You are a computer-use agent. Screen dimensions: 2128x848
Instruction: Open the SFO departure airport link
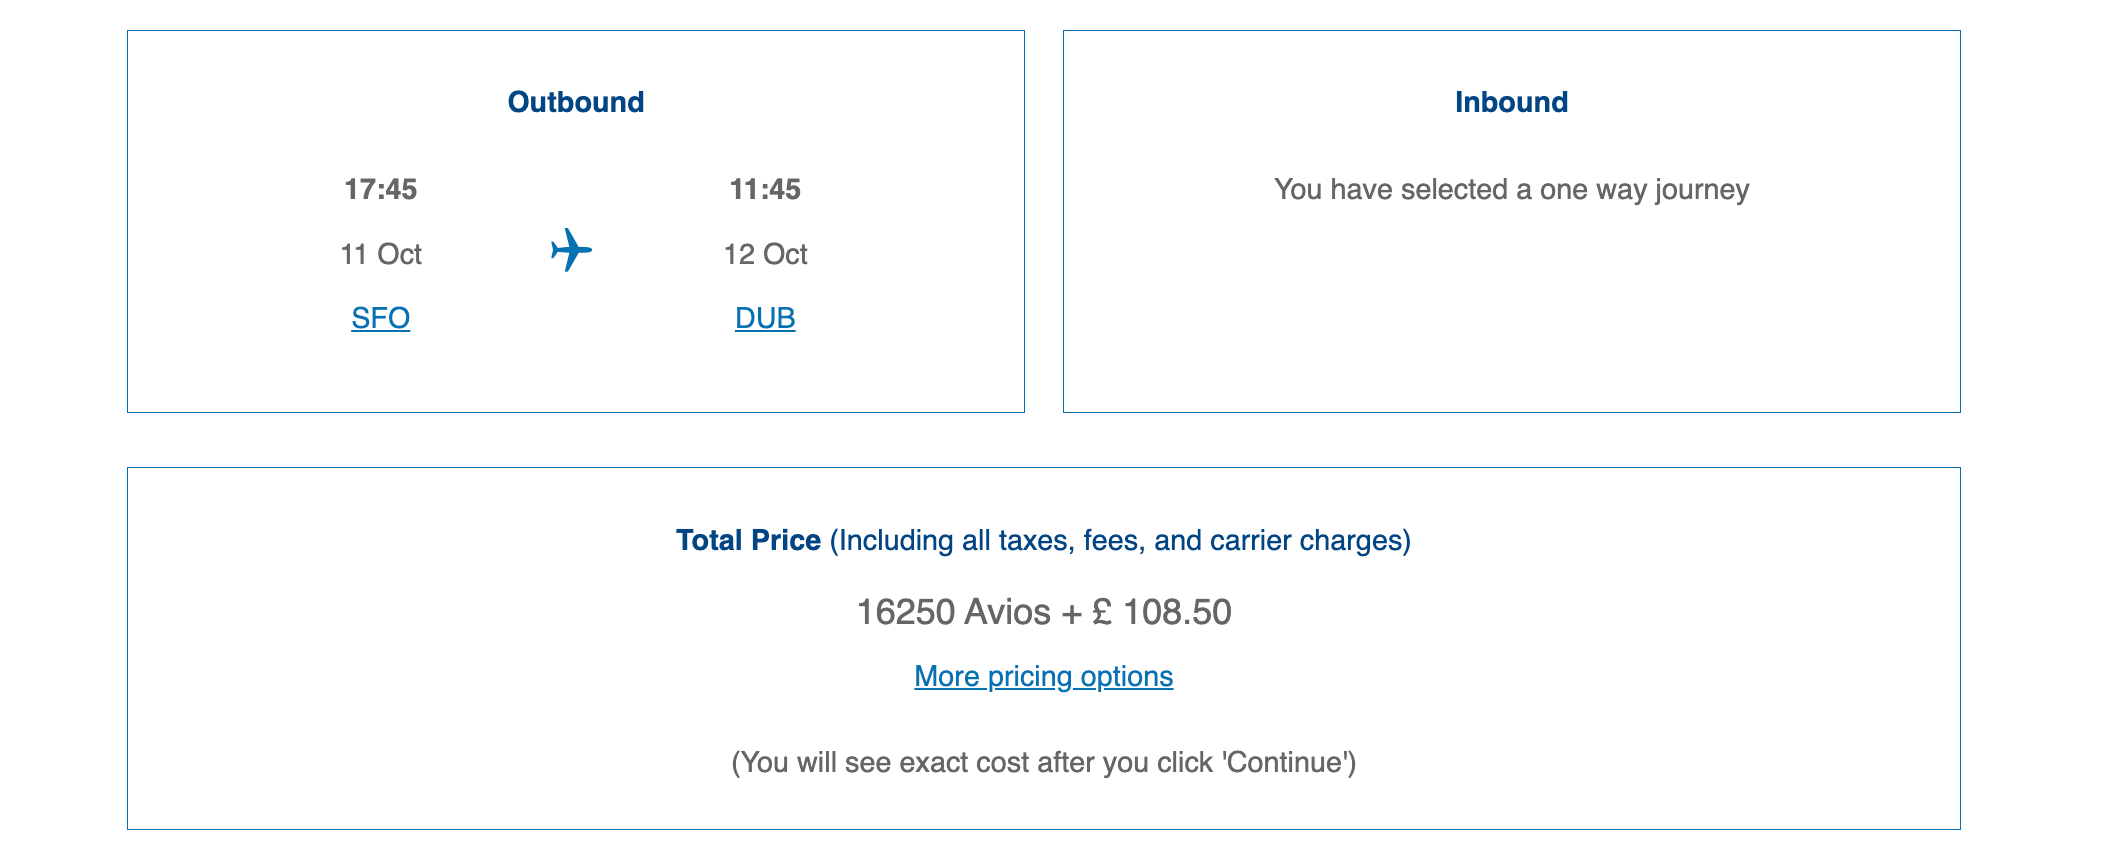click(x=381, y=318)
